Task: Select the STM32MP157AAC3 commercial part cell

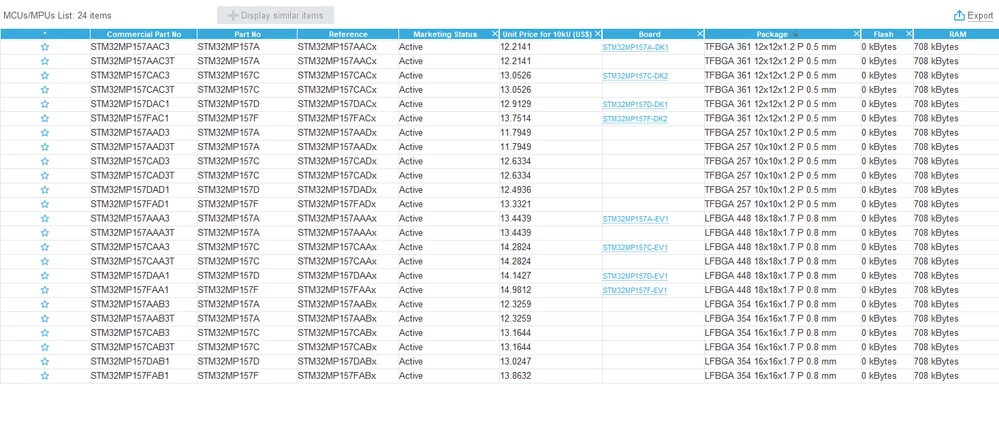Action: 143,47
